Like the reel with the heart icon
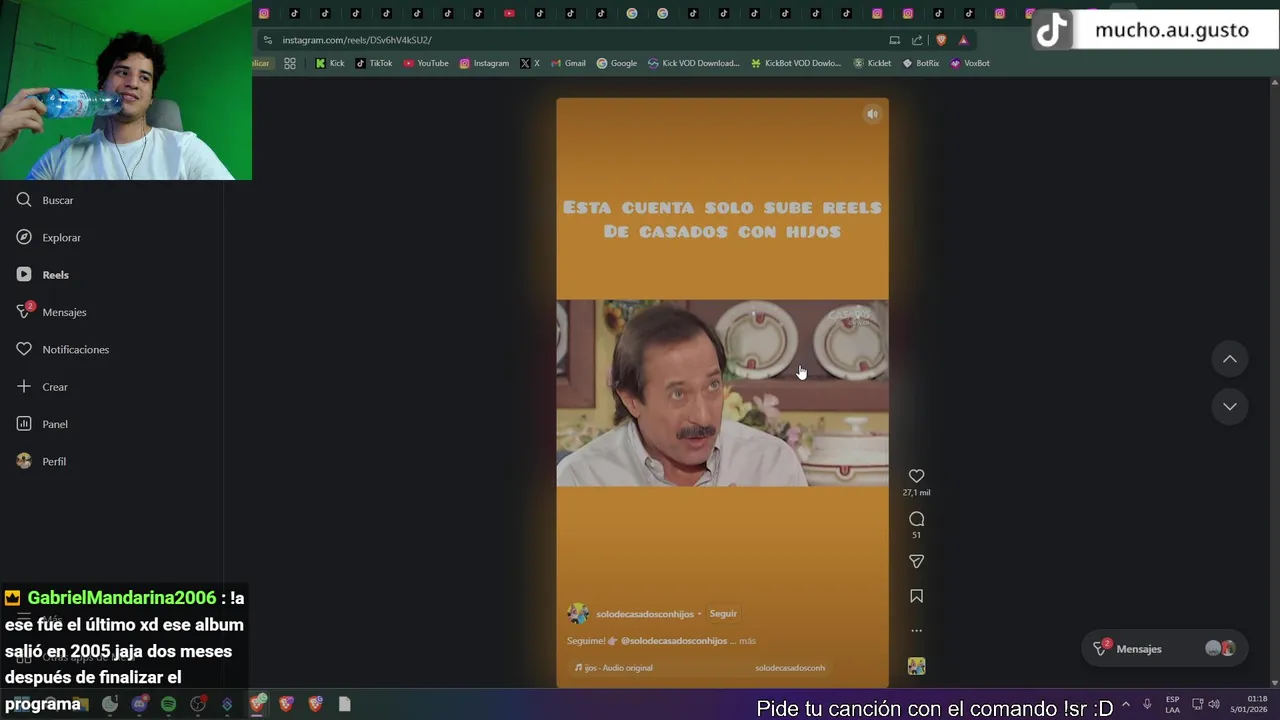Image resolution: width=1280 pixels, height=720 pixels. tap(916, 476)
